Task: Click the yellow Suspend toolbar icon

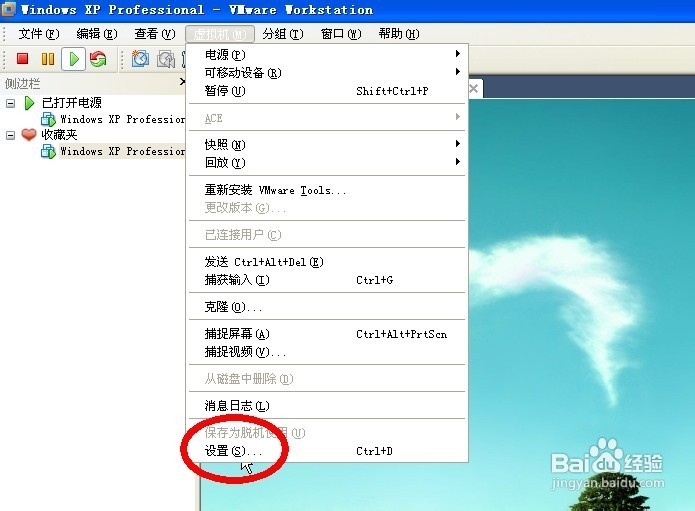Action: point(48,59)
